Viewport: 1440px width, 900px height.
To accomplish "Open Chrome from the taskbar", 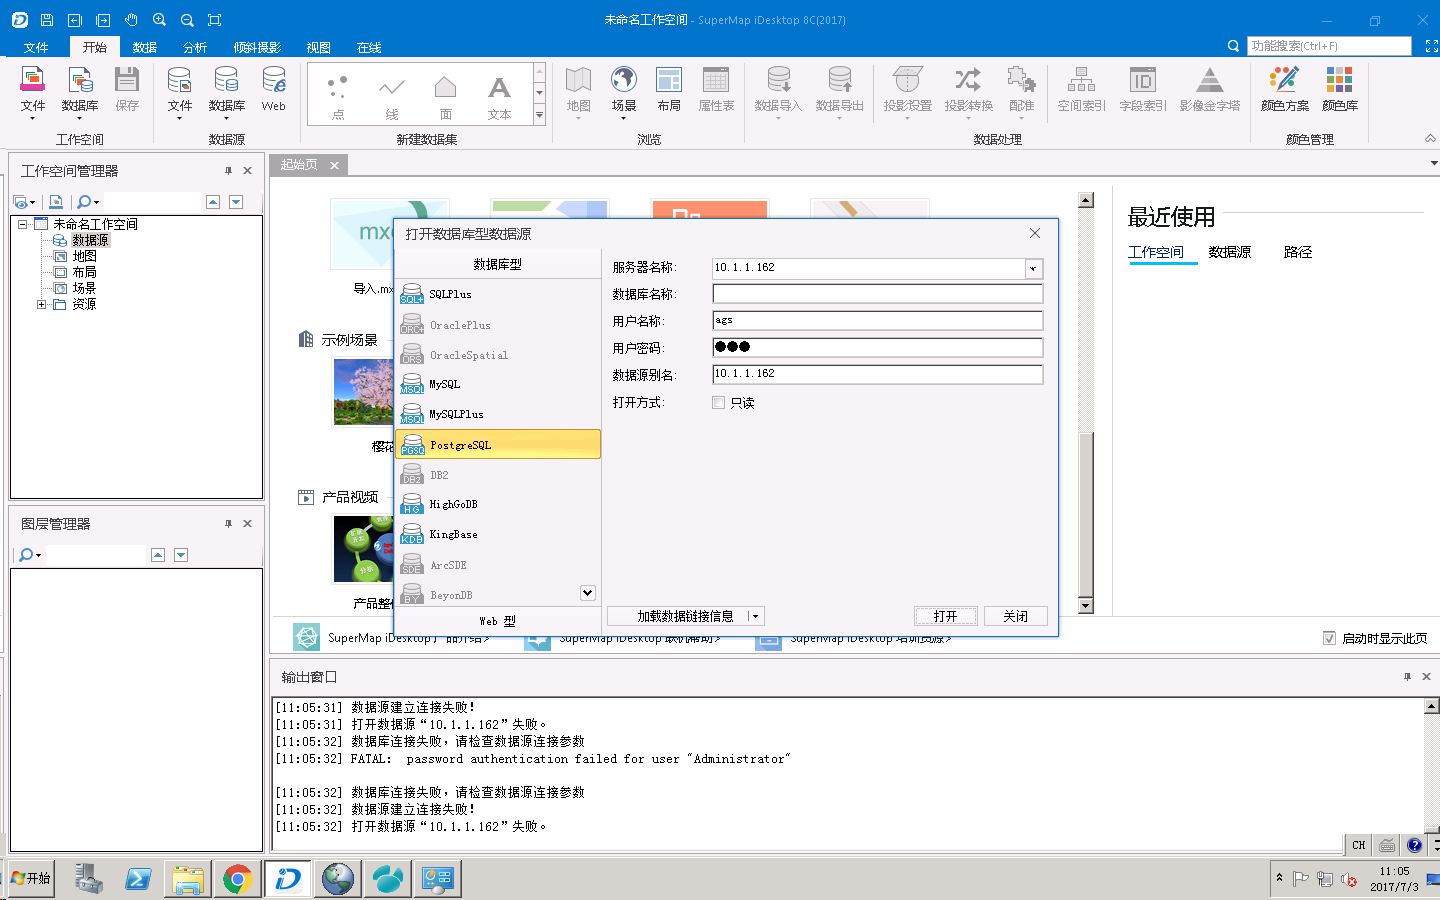I will (237, 879).
